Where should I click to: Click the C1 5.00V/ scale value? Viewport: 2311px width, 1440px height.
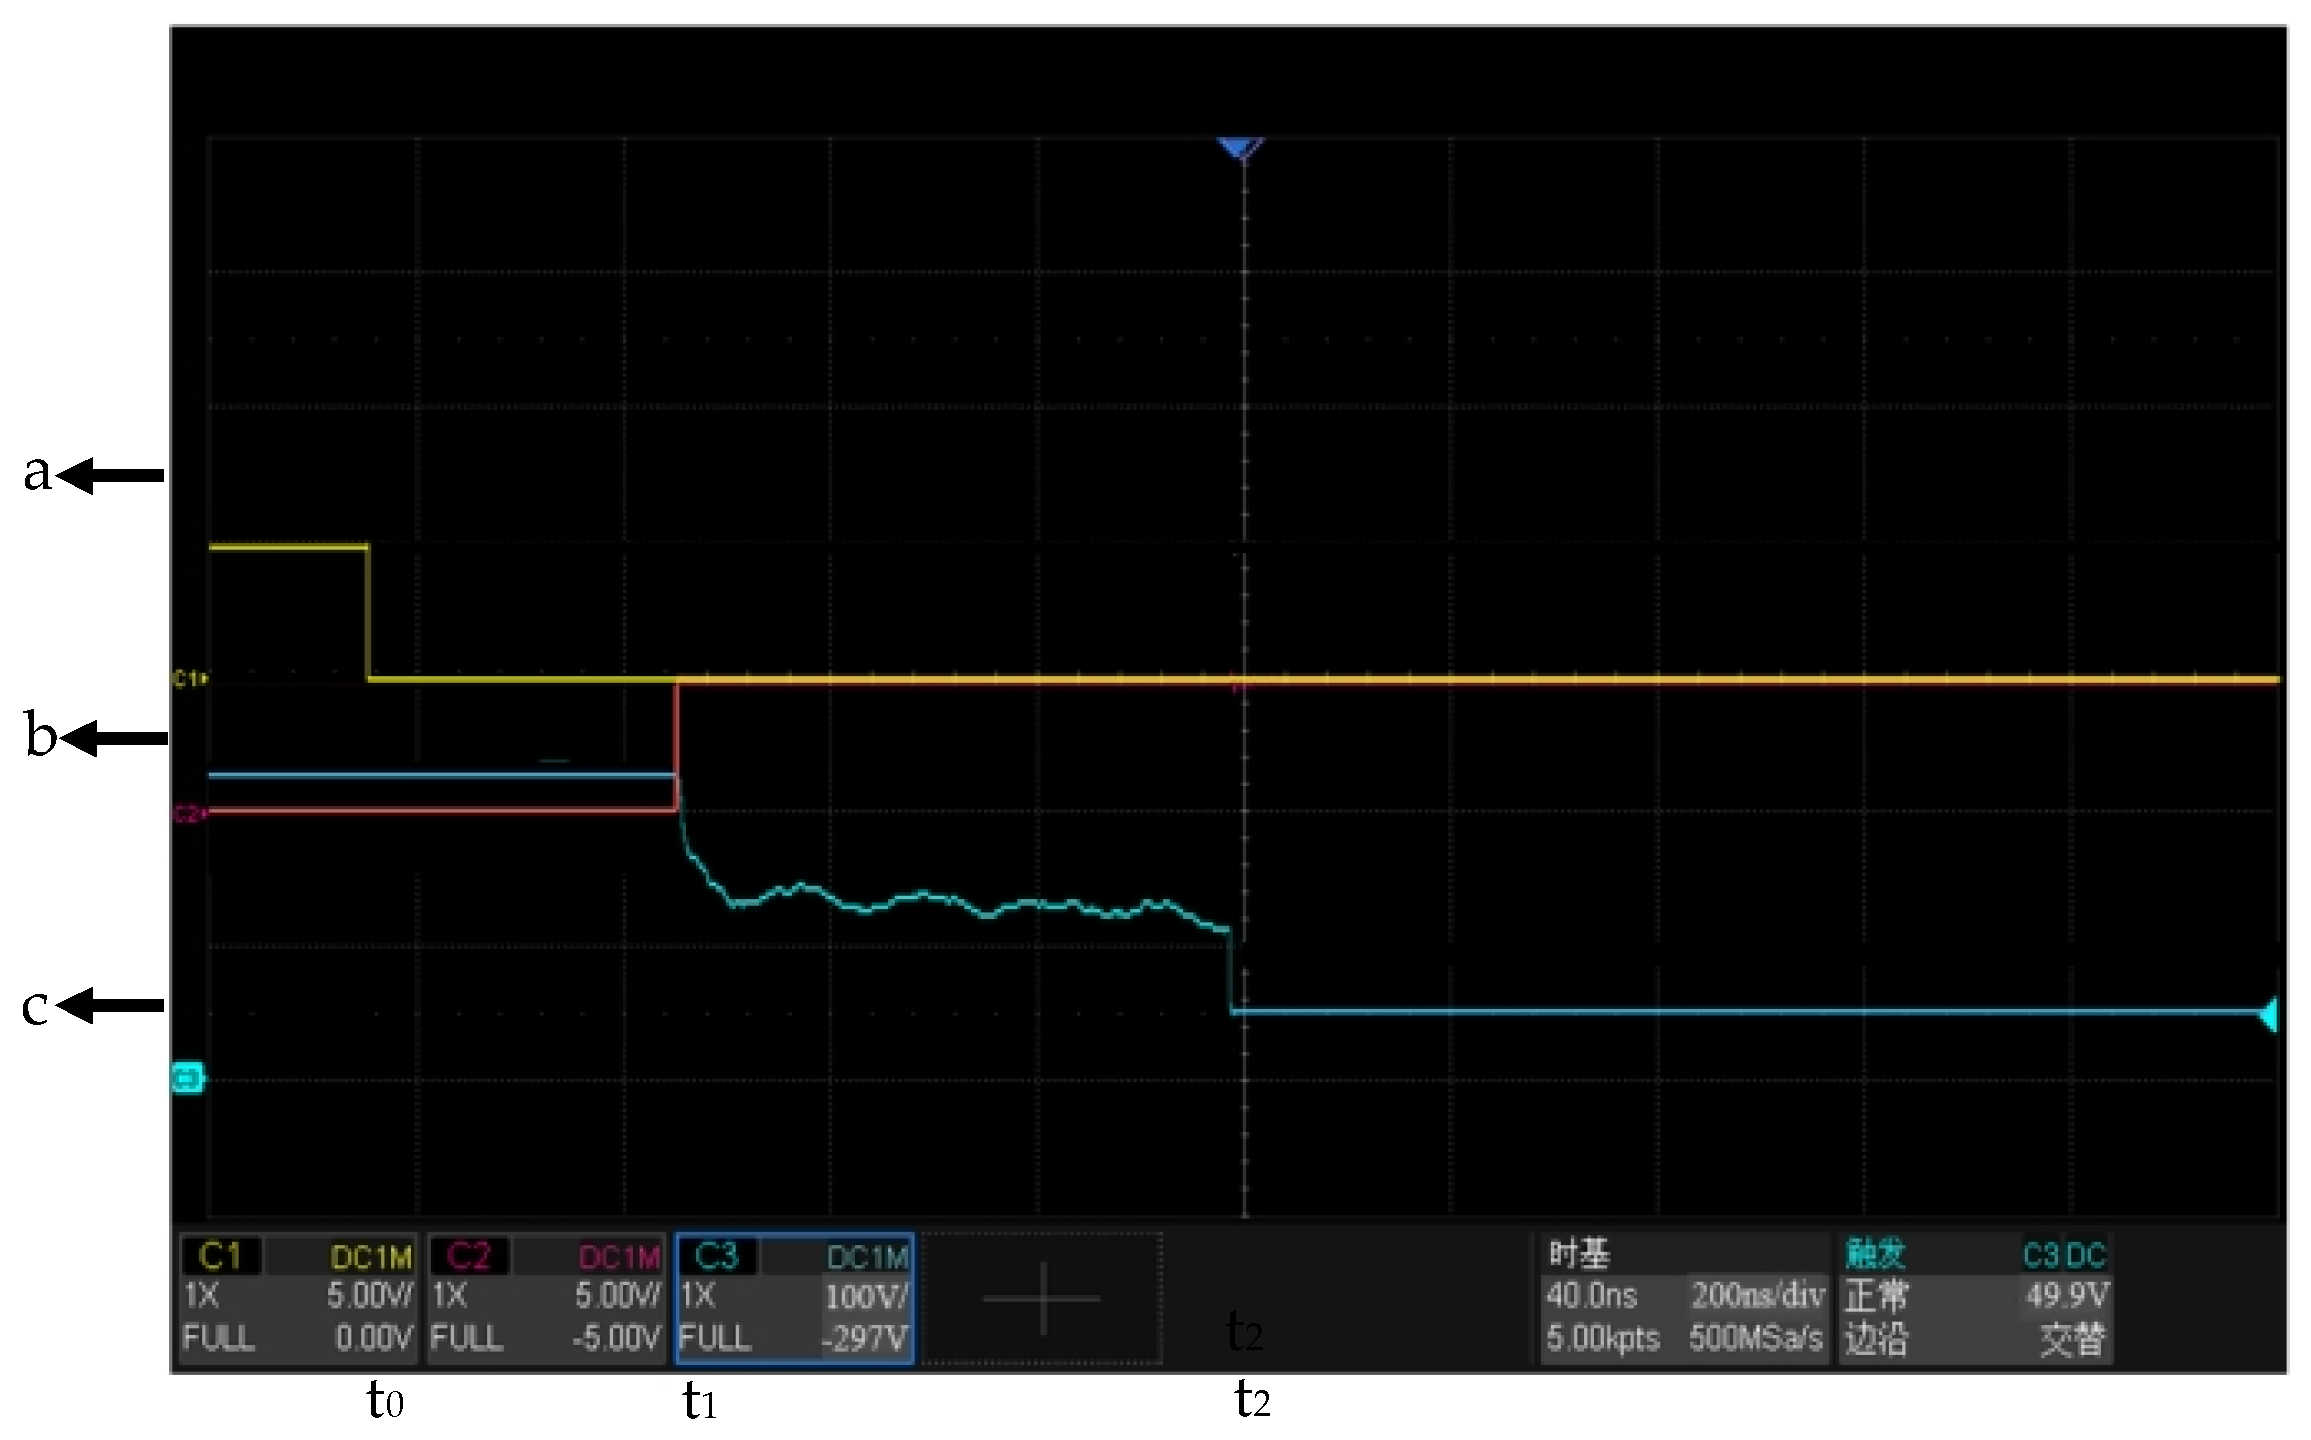369,1296
